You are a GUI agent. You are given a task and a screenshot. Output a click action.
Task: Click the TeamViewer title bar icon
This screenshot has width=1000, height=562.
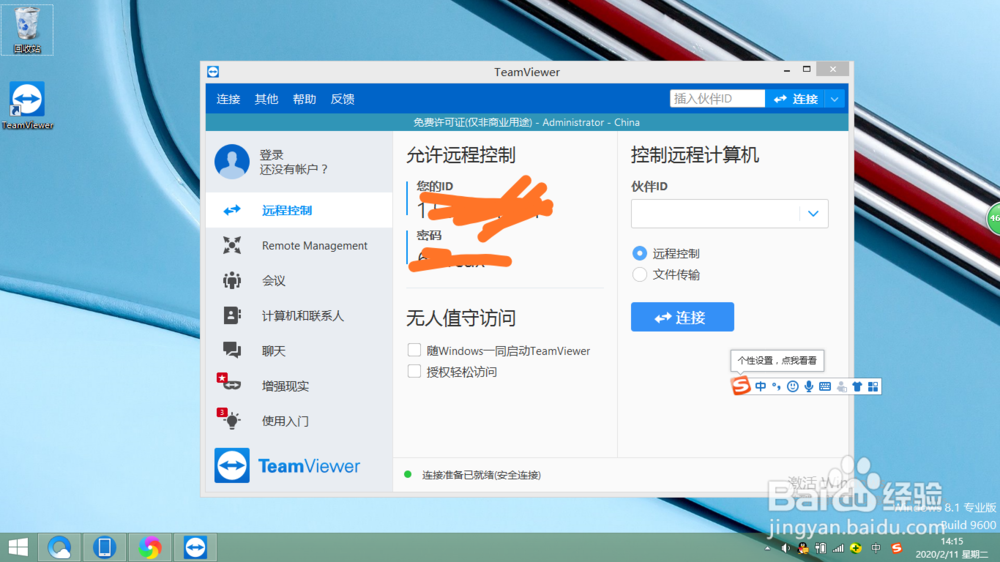pyautogui.click(x=213, y=71)
